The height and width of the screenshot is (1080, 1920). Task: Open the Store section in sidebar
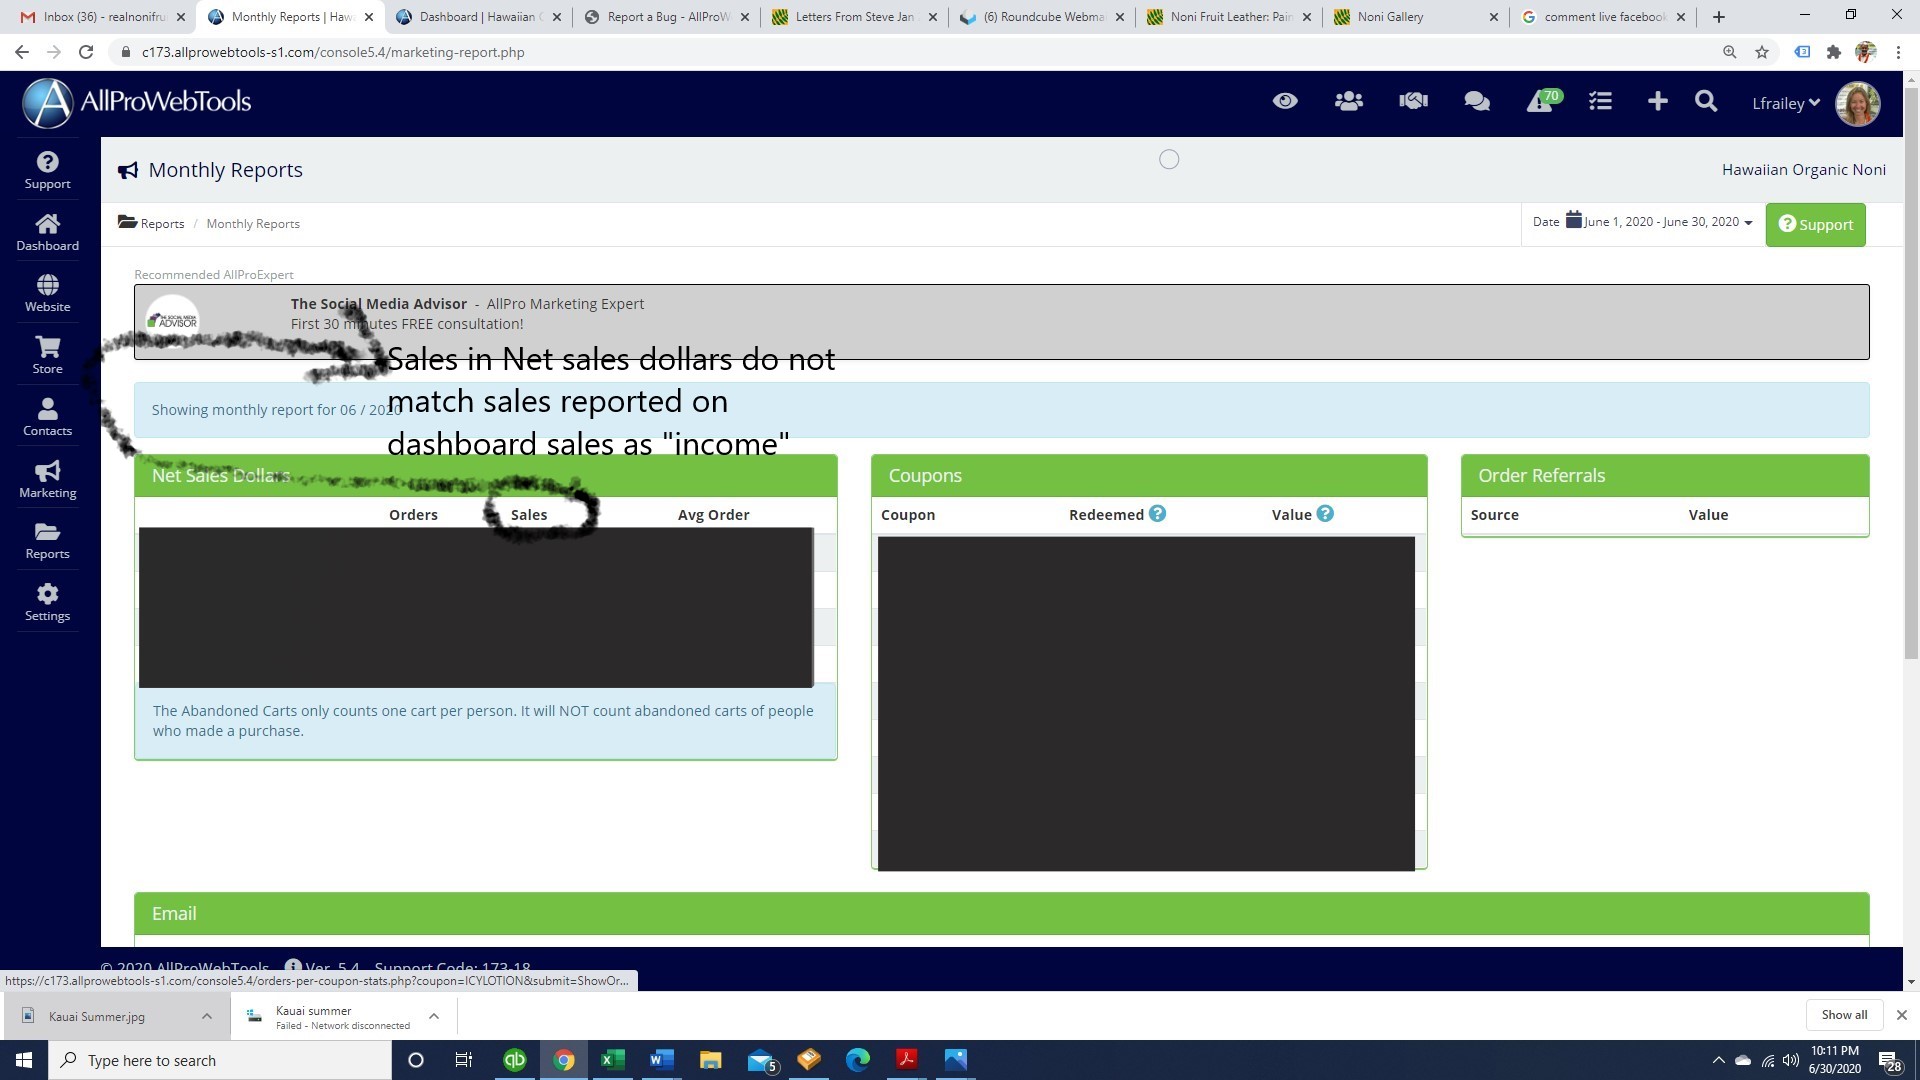click(x=47, y=355)
